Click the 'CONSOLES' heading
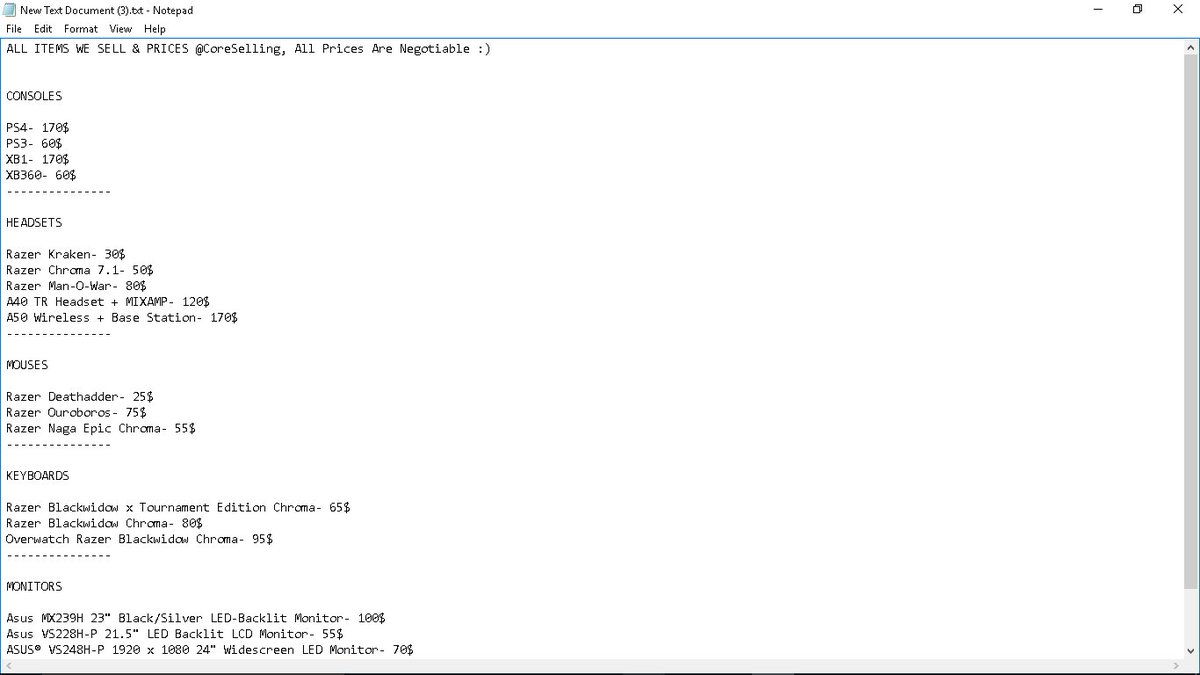Screen dimensions: 1200x675 (34, 96)
